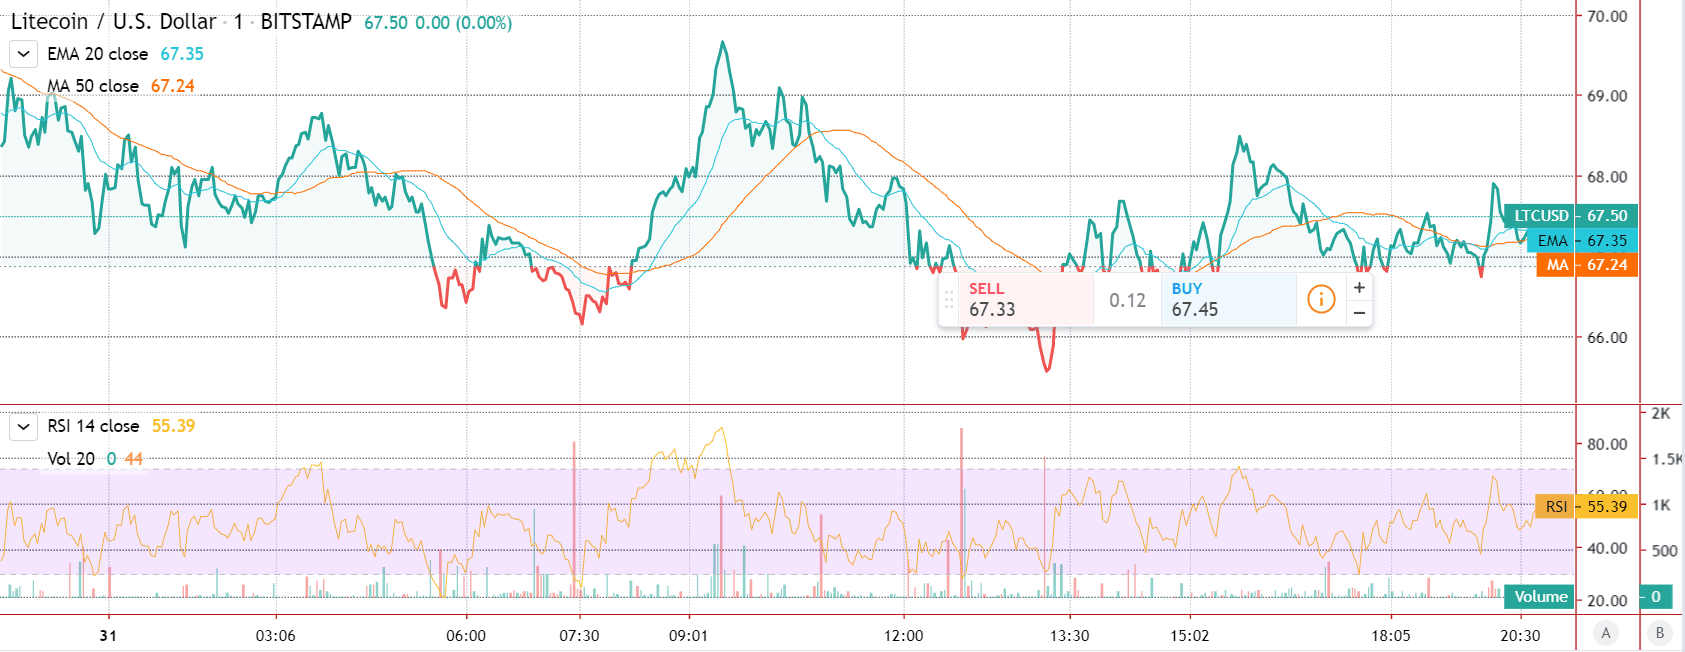The height and width of the screenshot is (652, 1685).
Task: Click the Litecoin / U.S. Dollar title
Action: 113,21
